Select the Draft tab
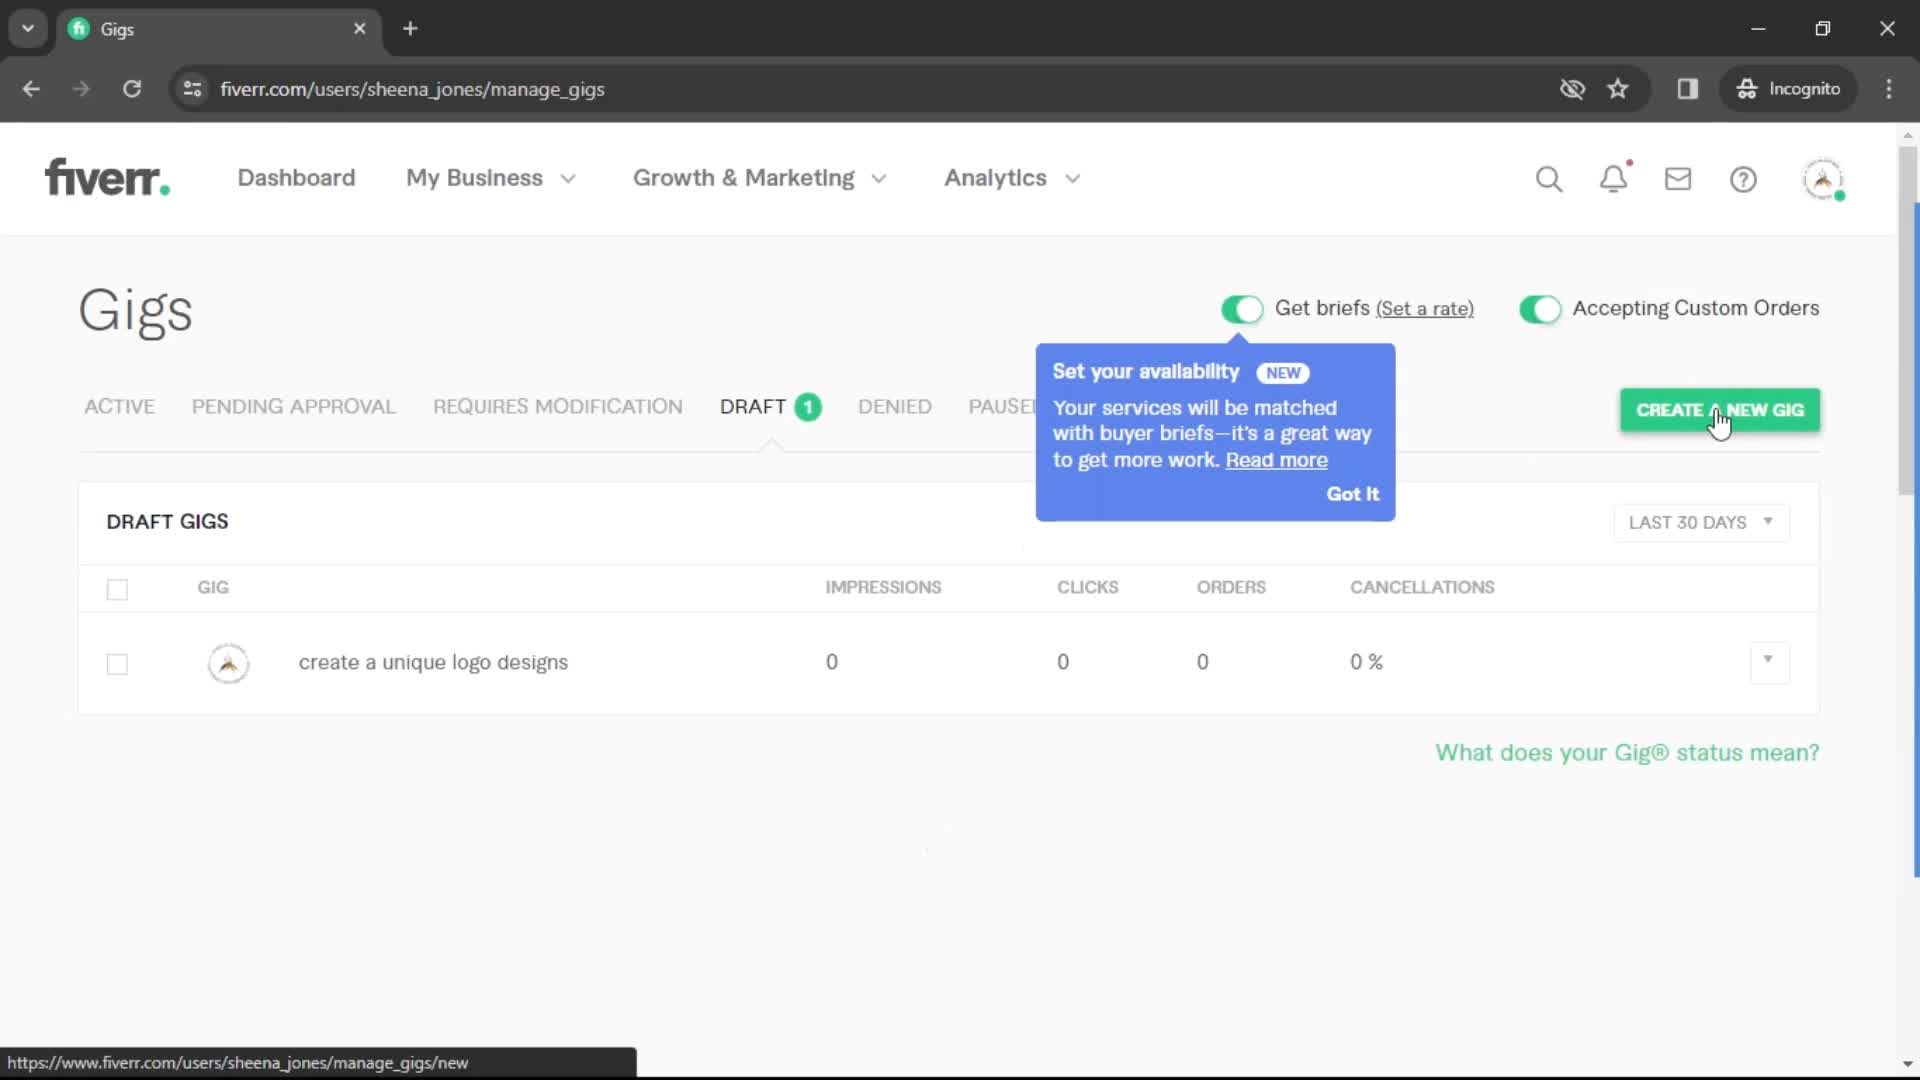 click(770, 407)
